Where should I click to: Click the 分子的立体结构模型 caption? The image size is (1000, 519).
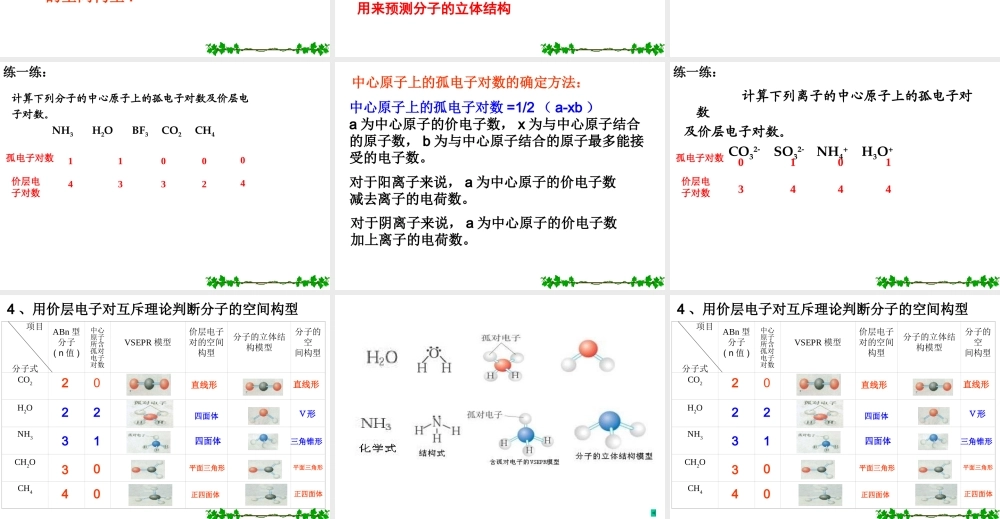point(614,457)
